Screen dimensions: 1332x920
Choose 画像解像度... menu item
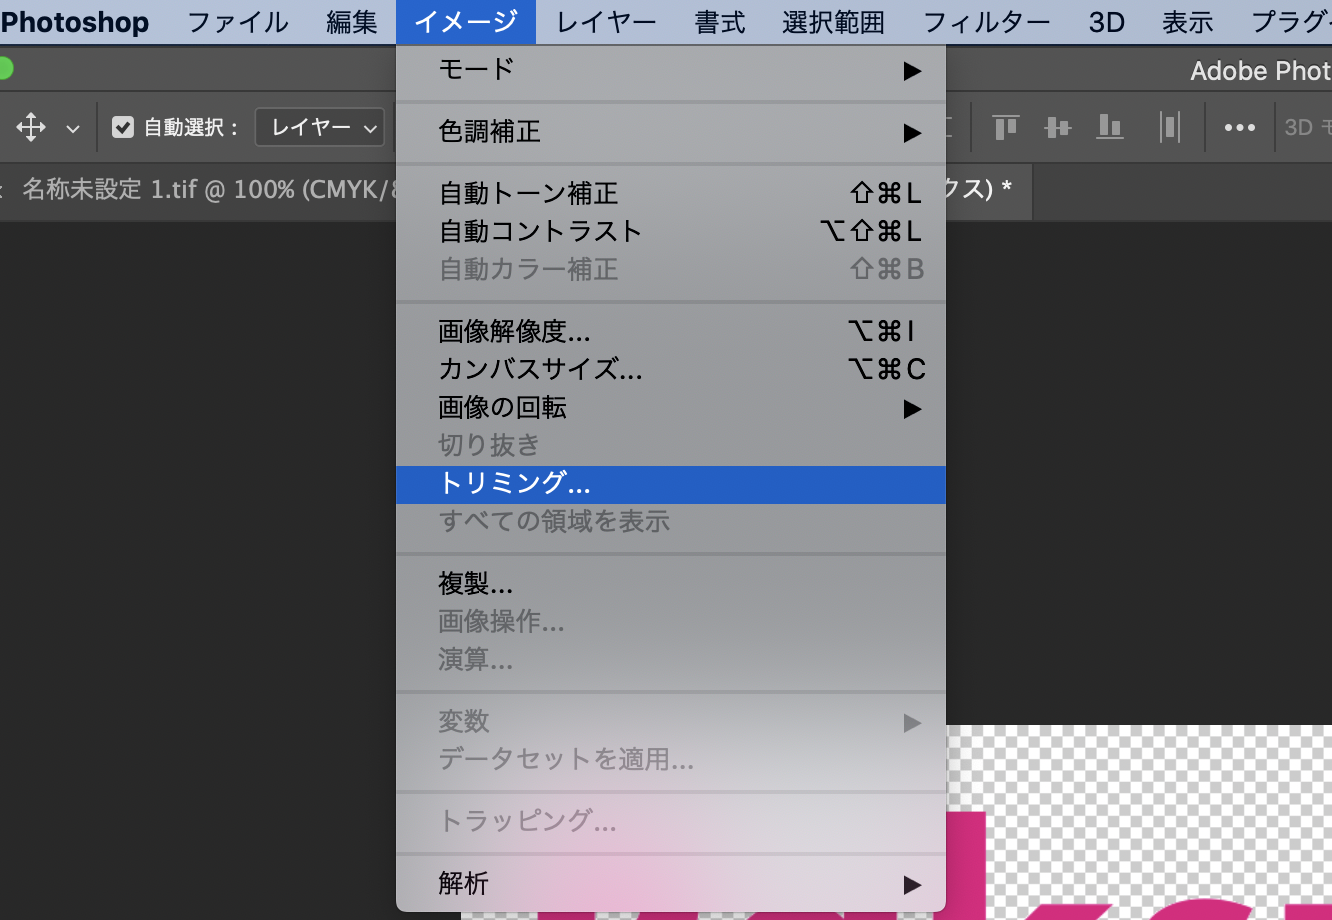[670, 331]
